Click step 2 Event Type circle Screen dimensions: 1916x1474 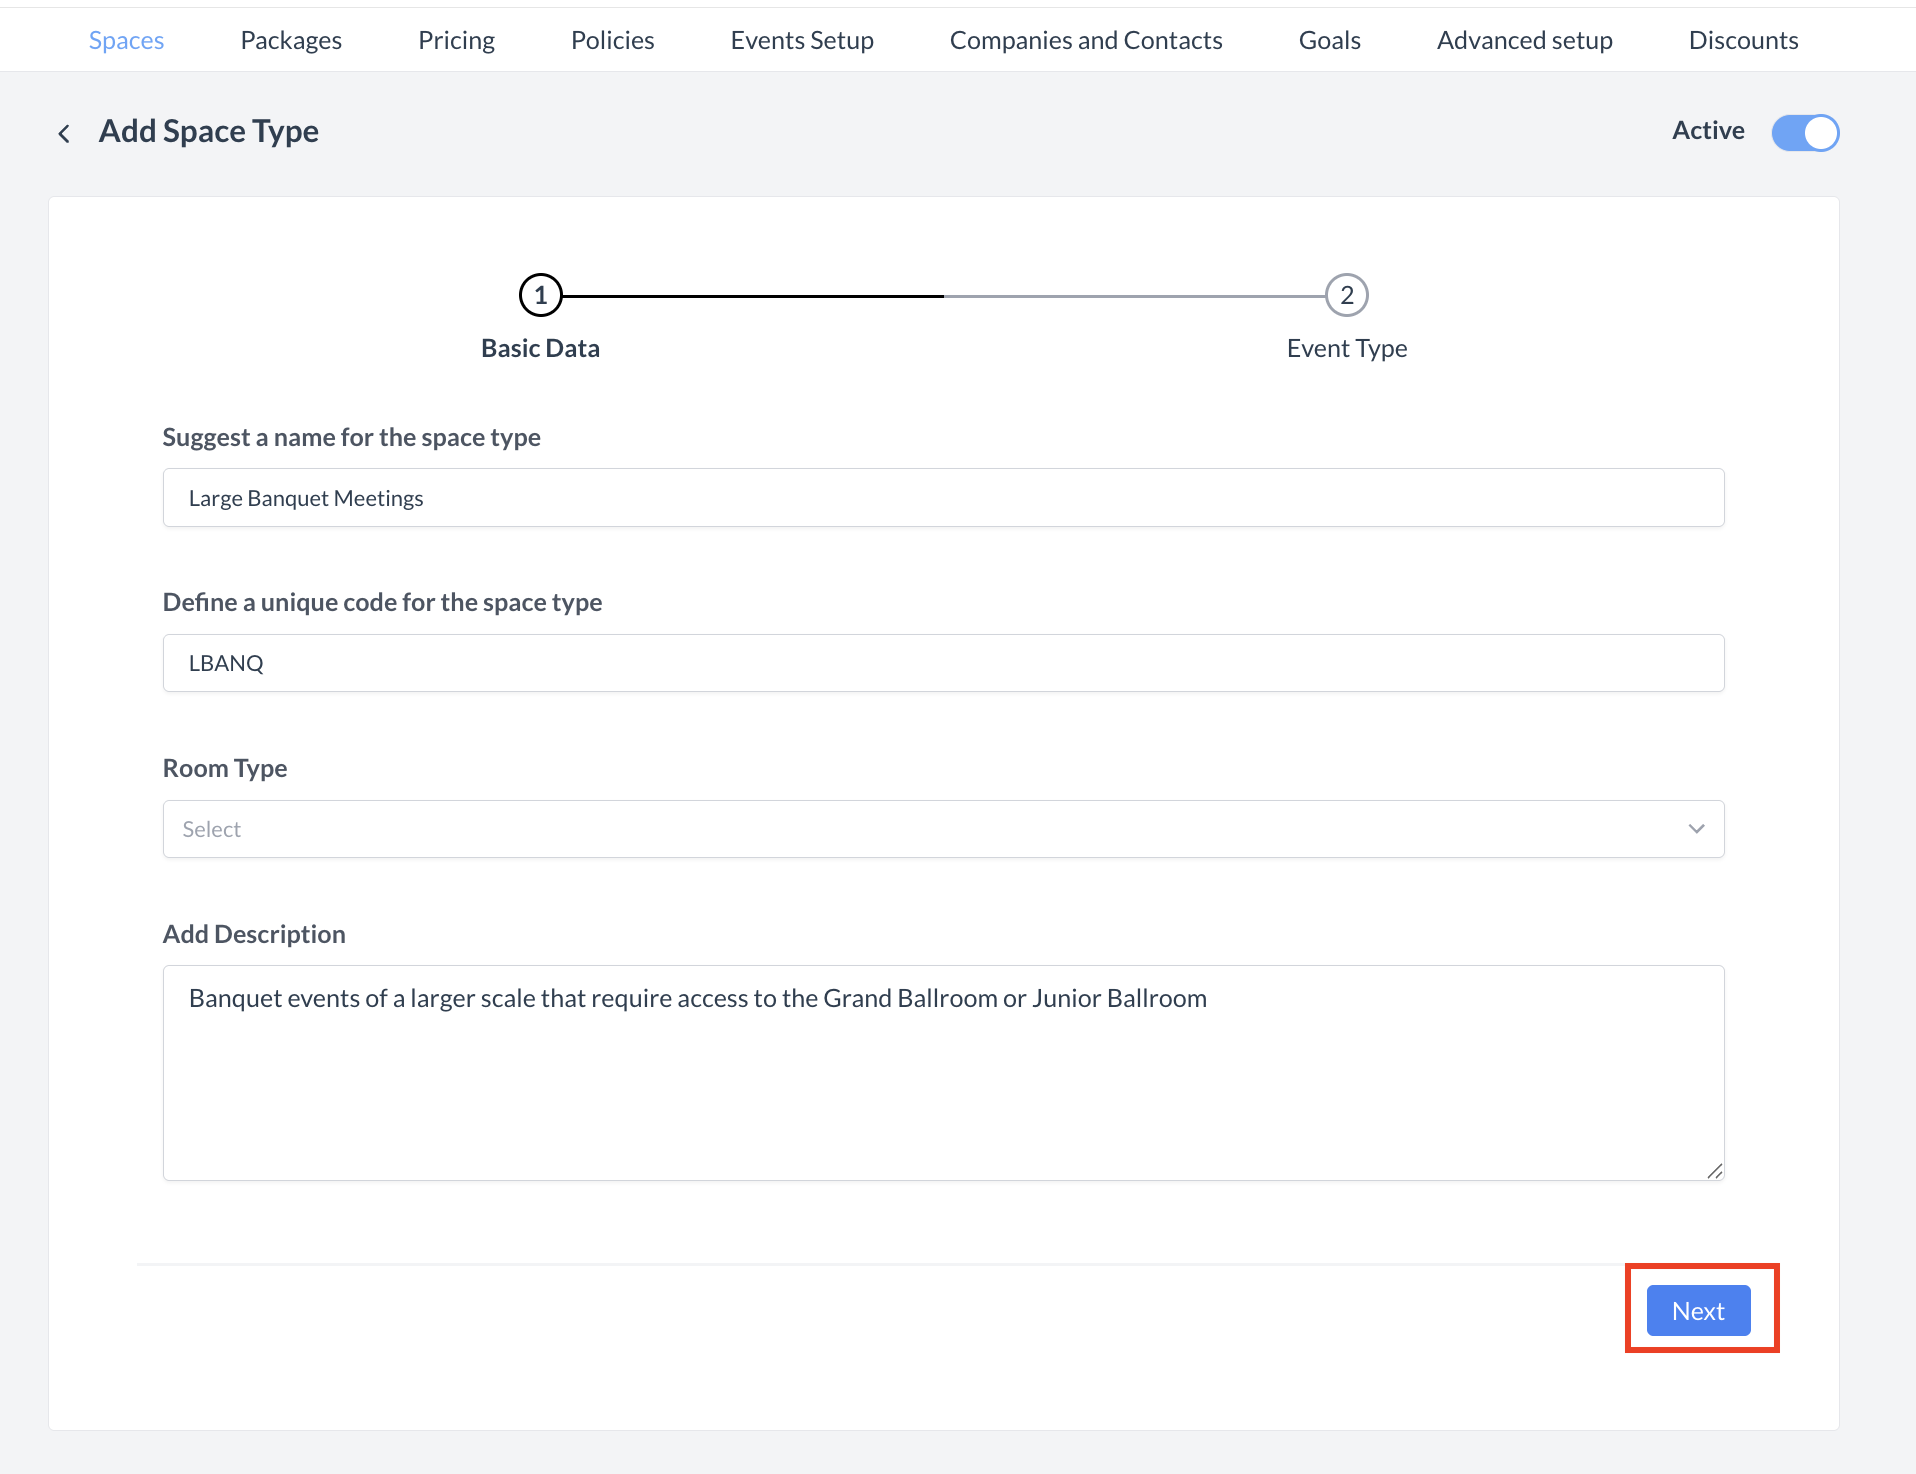pyautogui.click(x=1346, y=295)
